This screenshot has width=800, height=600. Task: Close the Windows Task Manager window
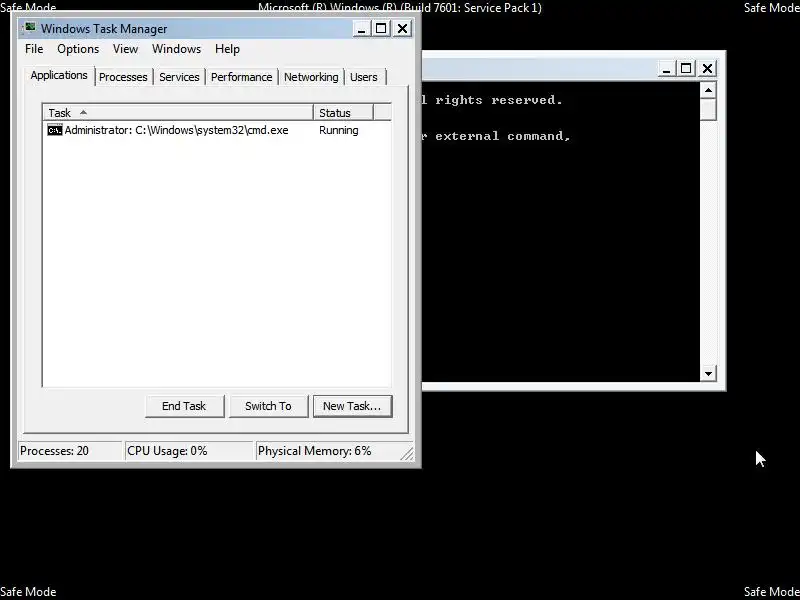[403, 29]
